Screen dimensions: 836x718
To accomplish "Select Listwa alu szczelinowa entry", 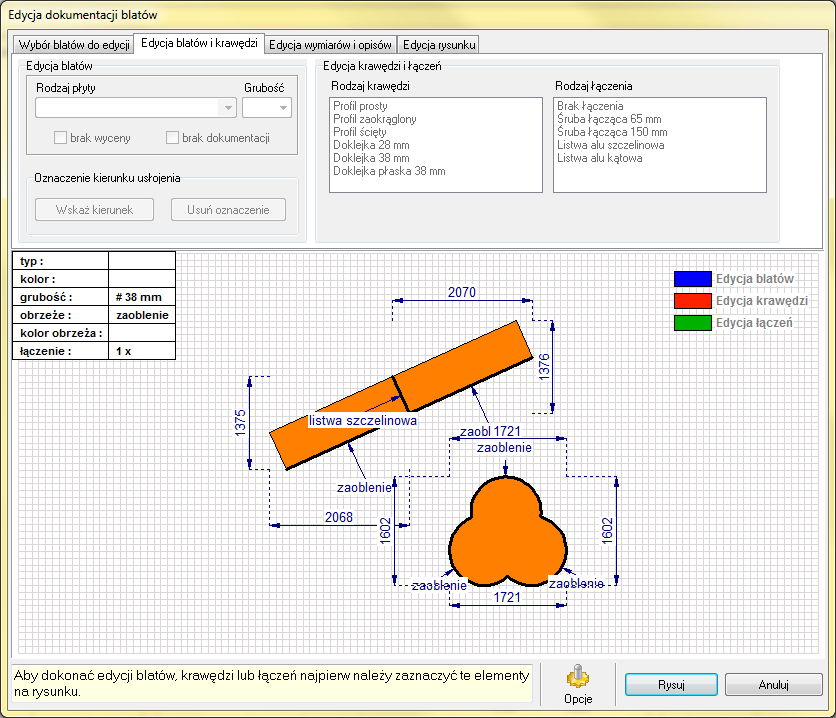I will tap(611, 145).
